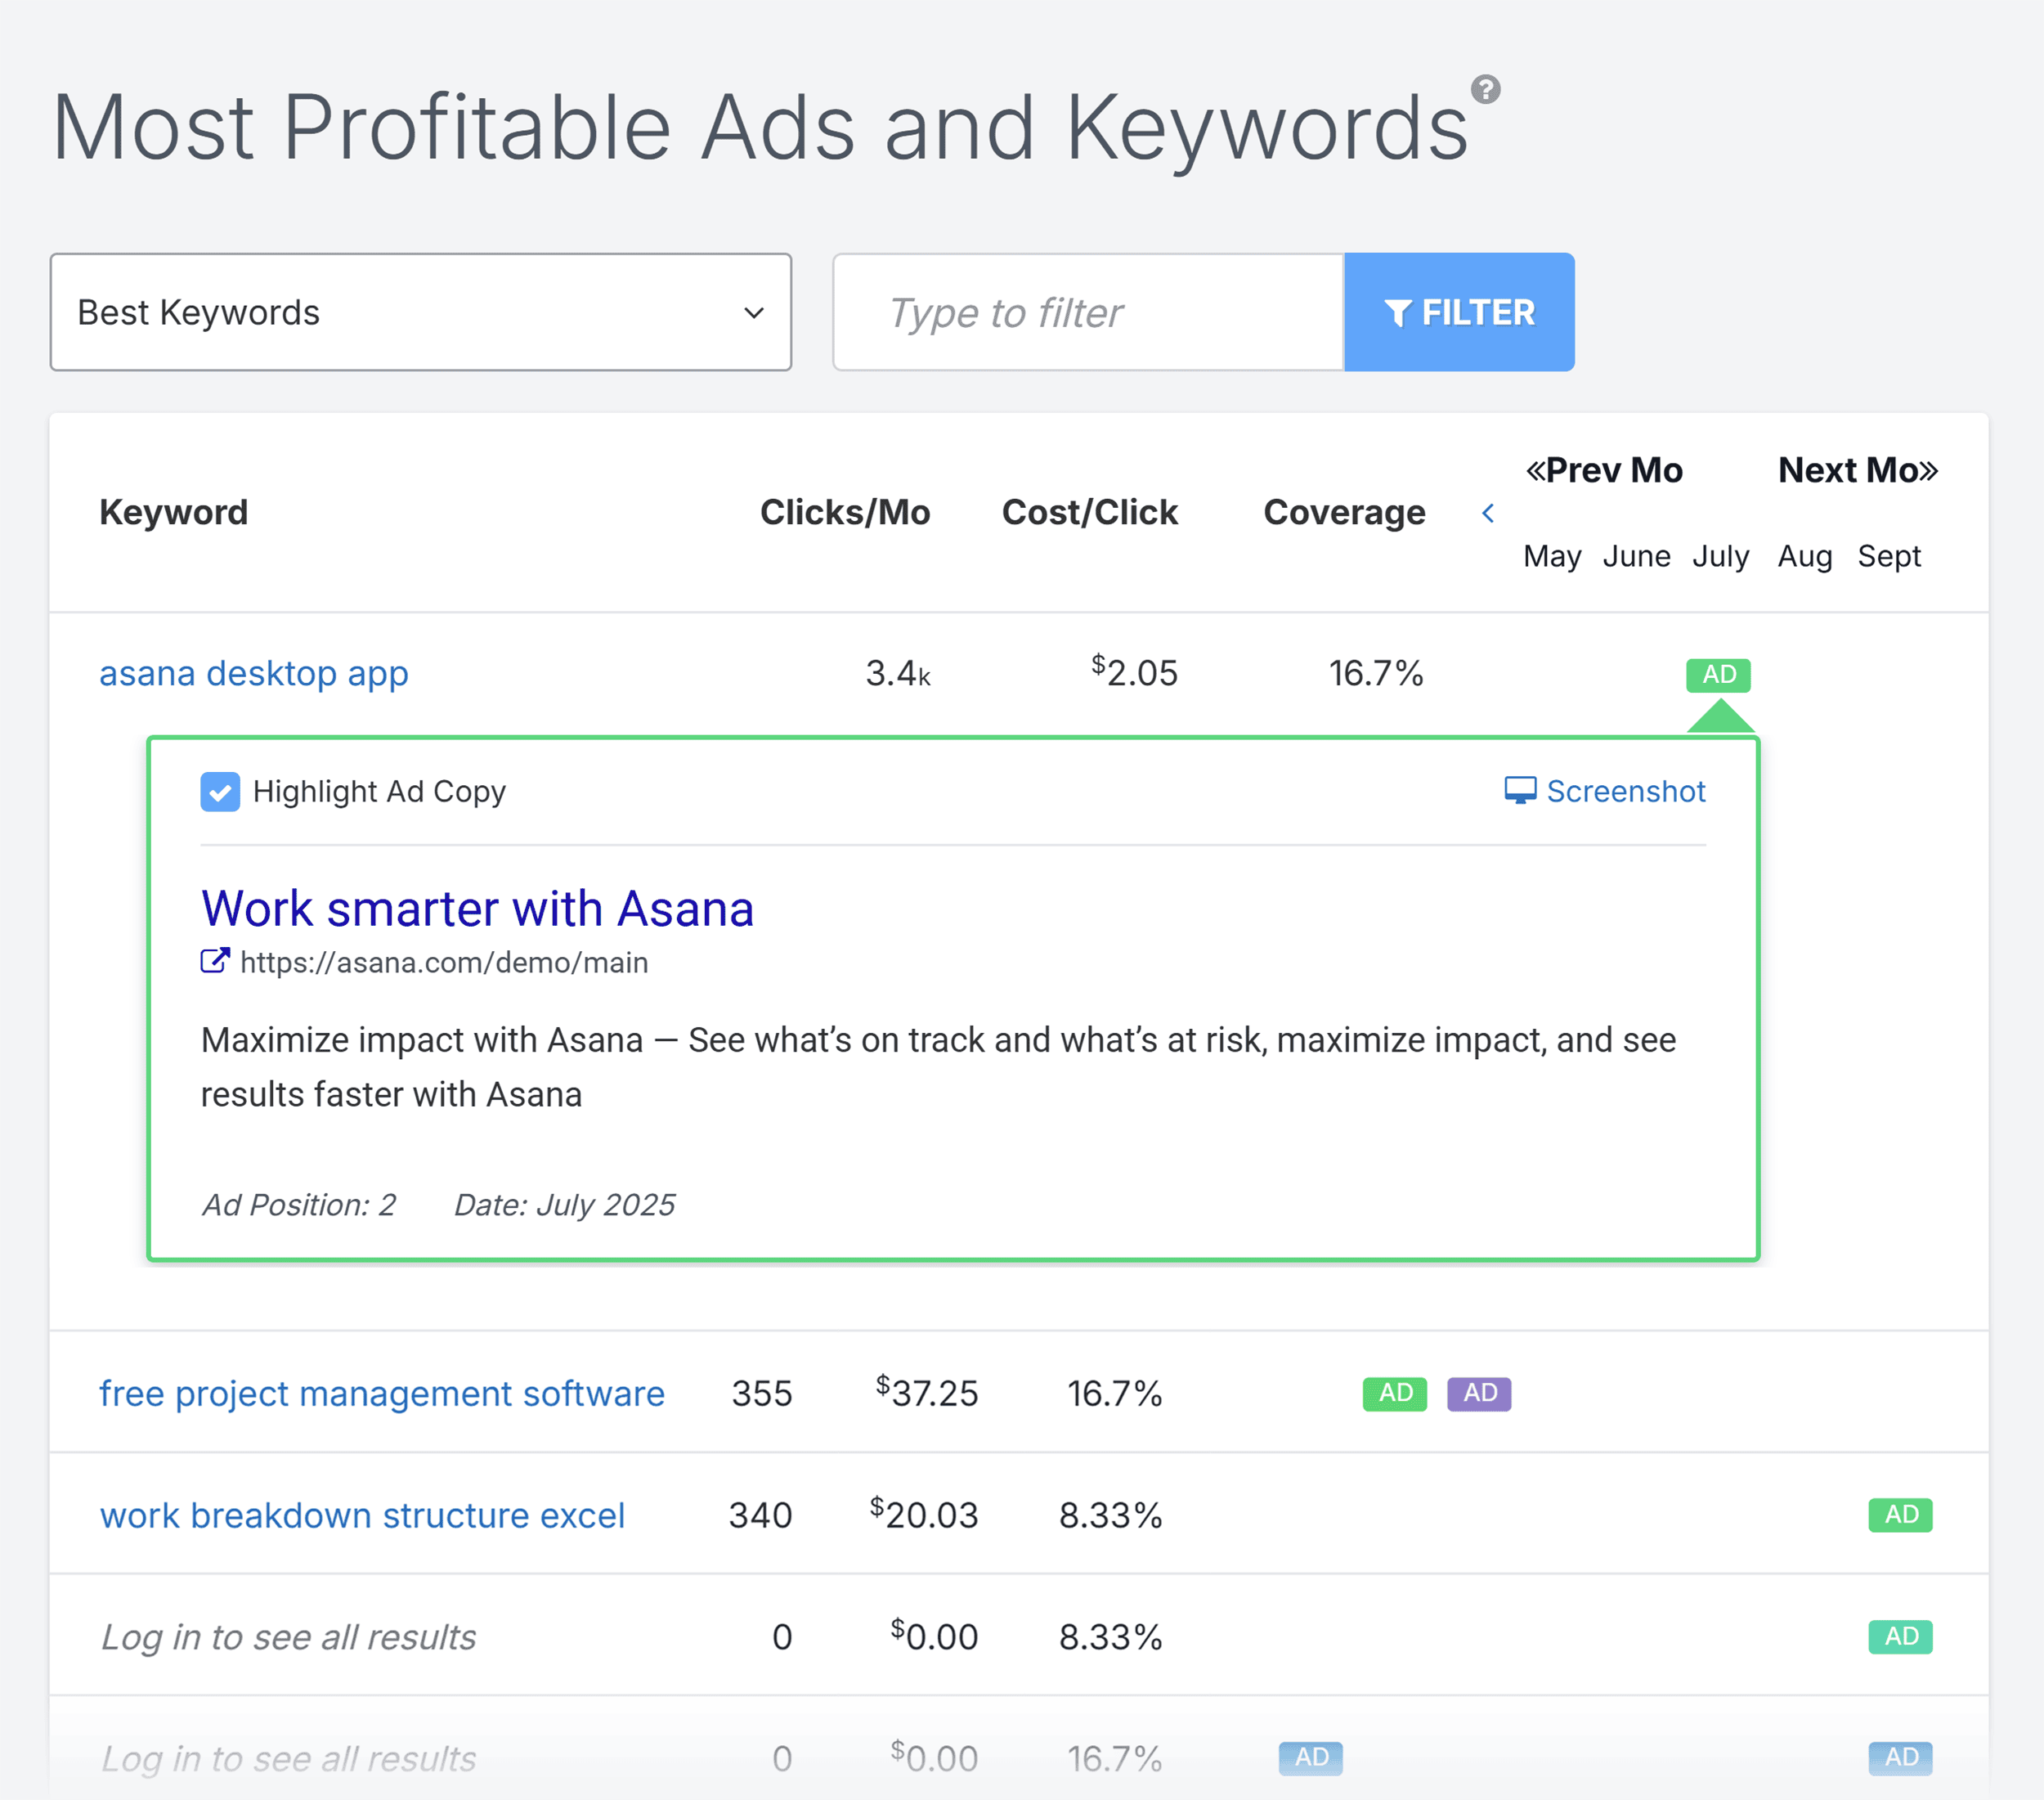Collapse the month columns using the chevron beside Coverage
This screenshot has height=1800, width=2044.
(1489, 513)
